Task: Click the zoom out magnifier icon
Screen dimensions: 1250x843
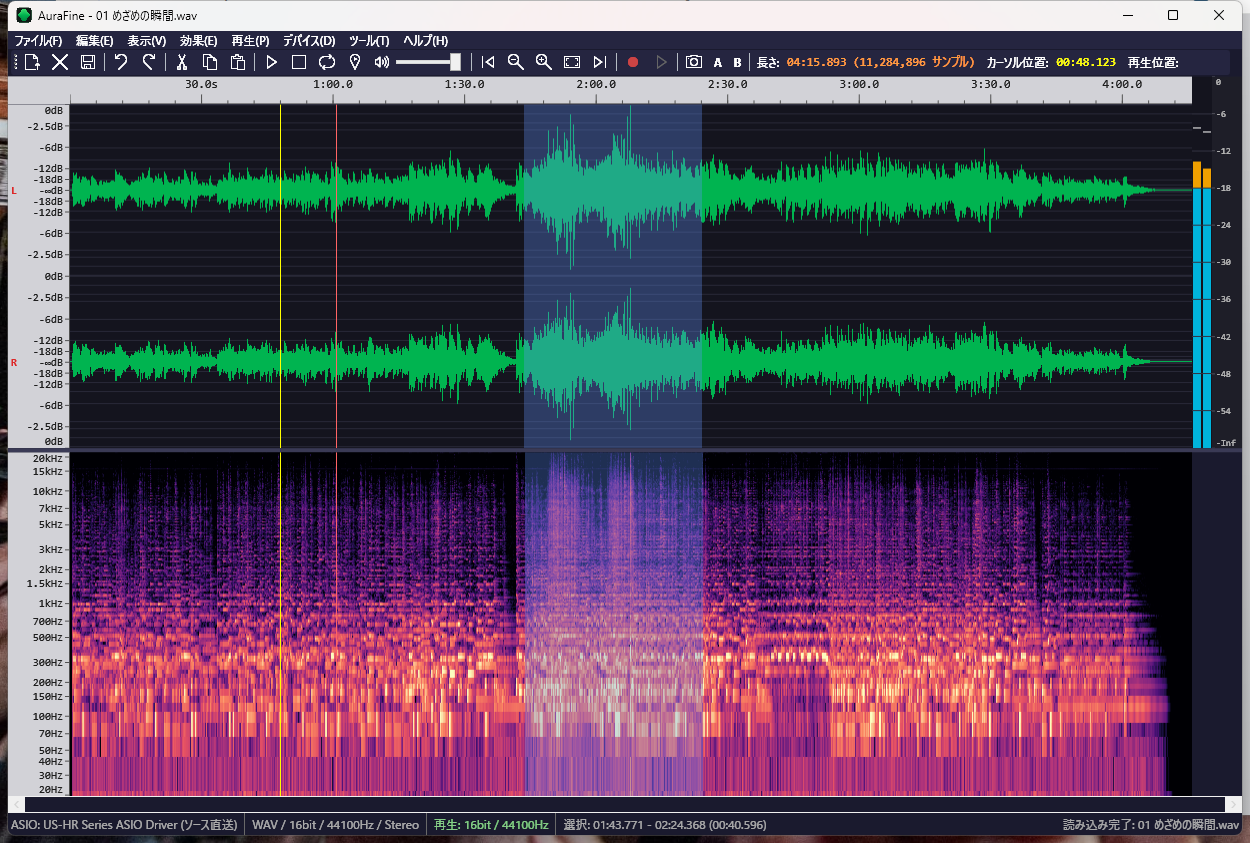Action: pos(516,62)
